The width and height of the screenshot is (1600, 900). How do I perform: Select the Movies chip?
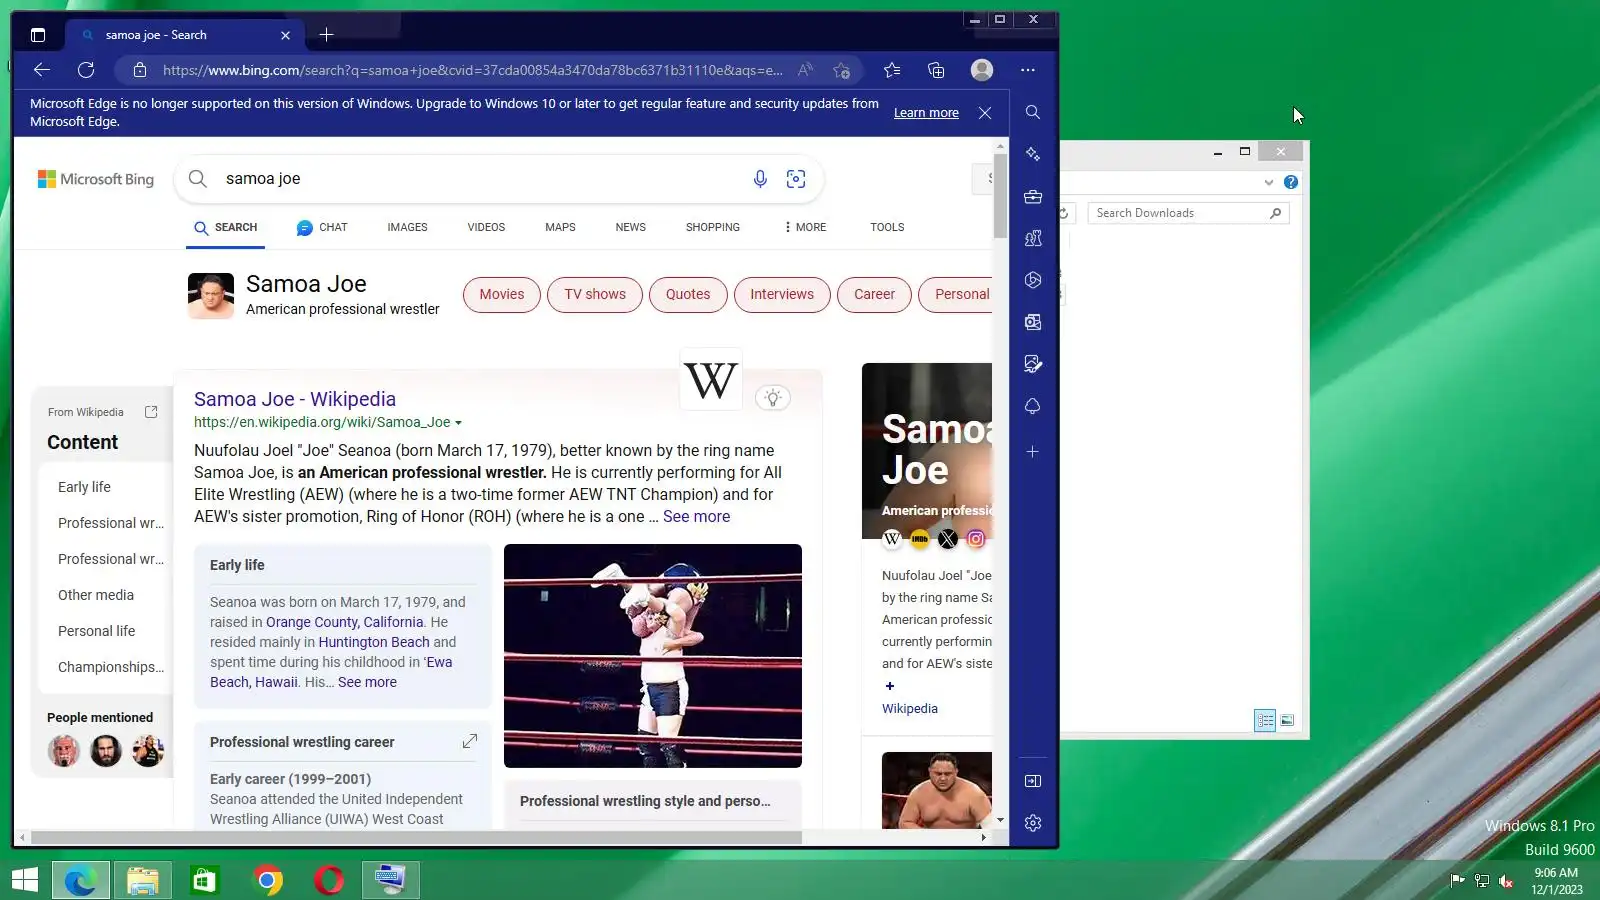click(x=501, y=294)
